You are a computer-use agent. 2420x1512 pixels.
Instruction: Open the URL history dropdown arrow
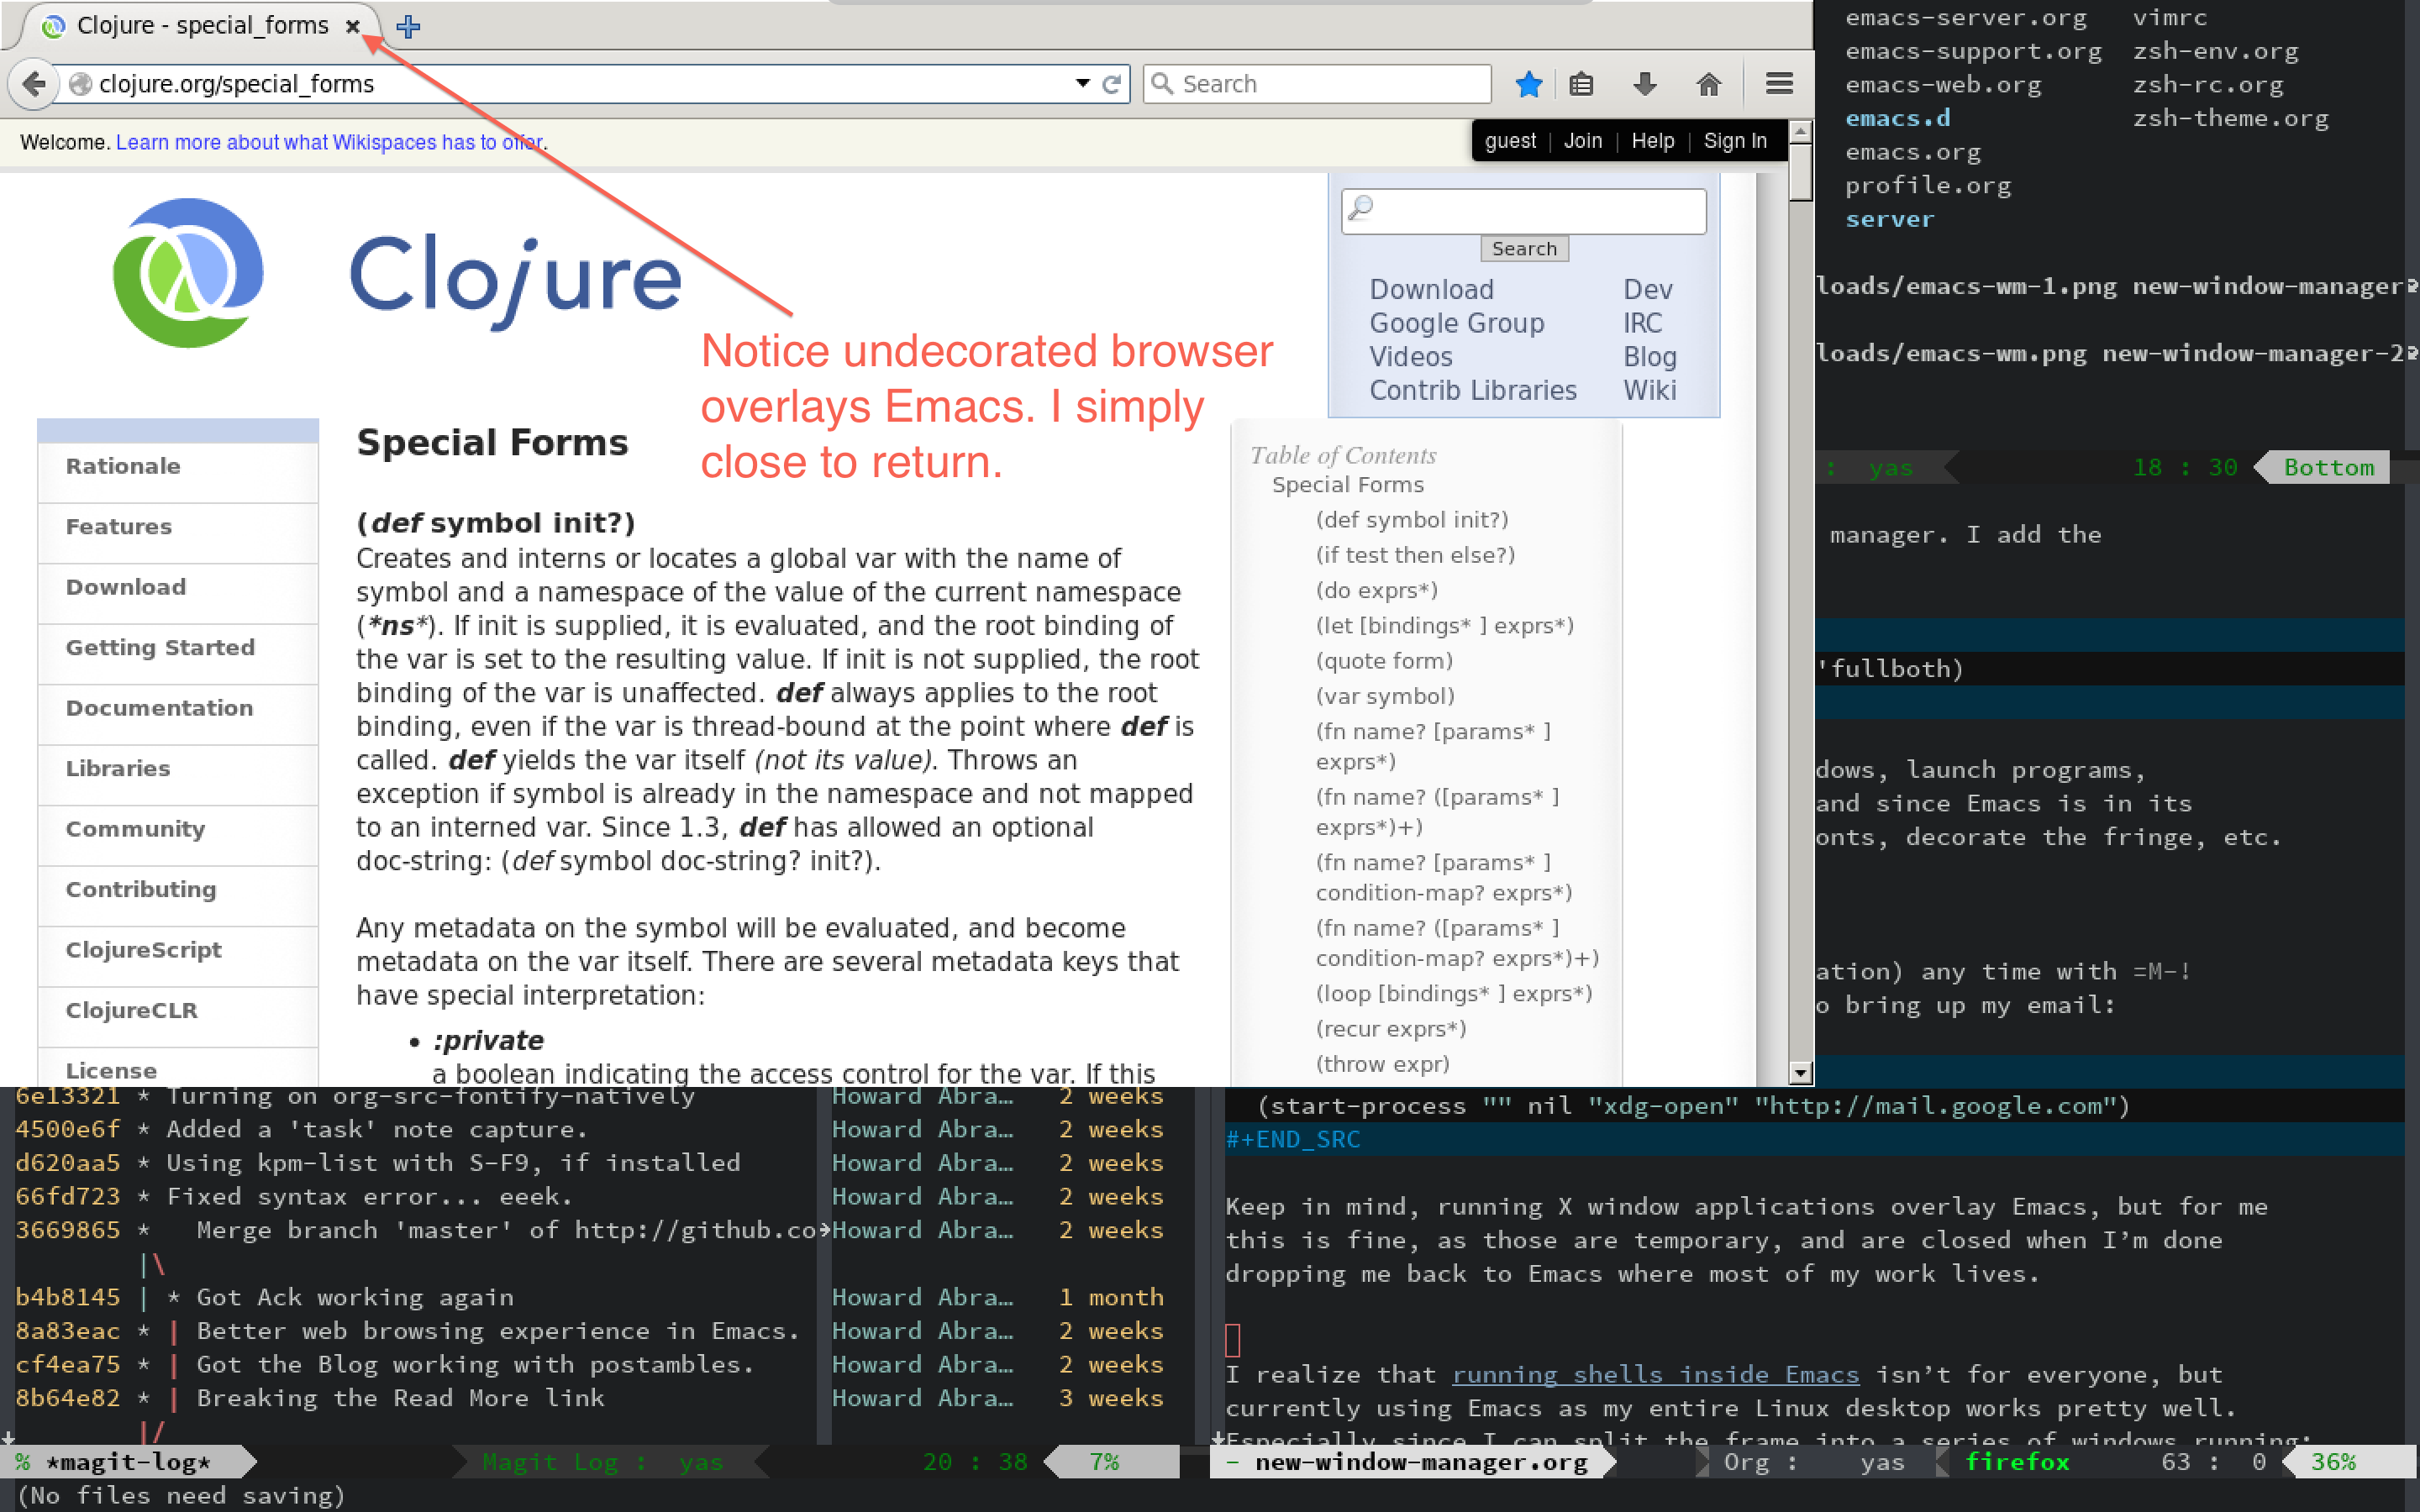coord(1082,84)
